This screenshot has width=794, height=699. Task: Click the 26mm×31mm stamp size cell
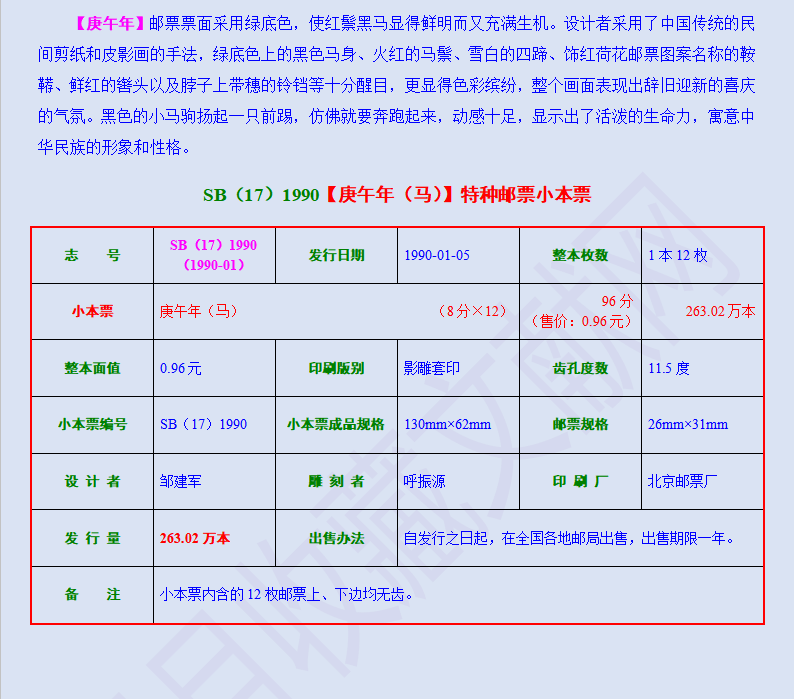(702, 424)
